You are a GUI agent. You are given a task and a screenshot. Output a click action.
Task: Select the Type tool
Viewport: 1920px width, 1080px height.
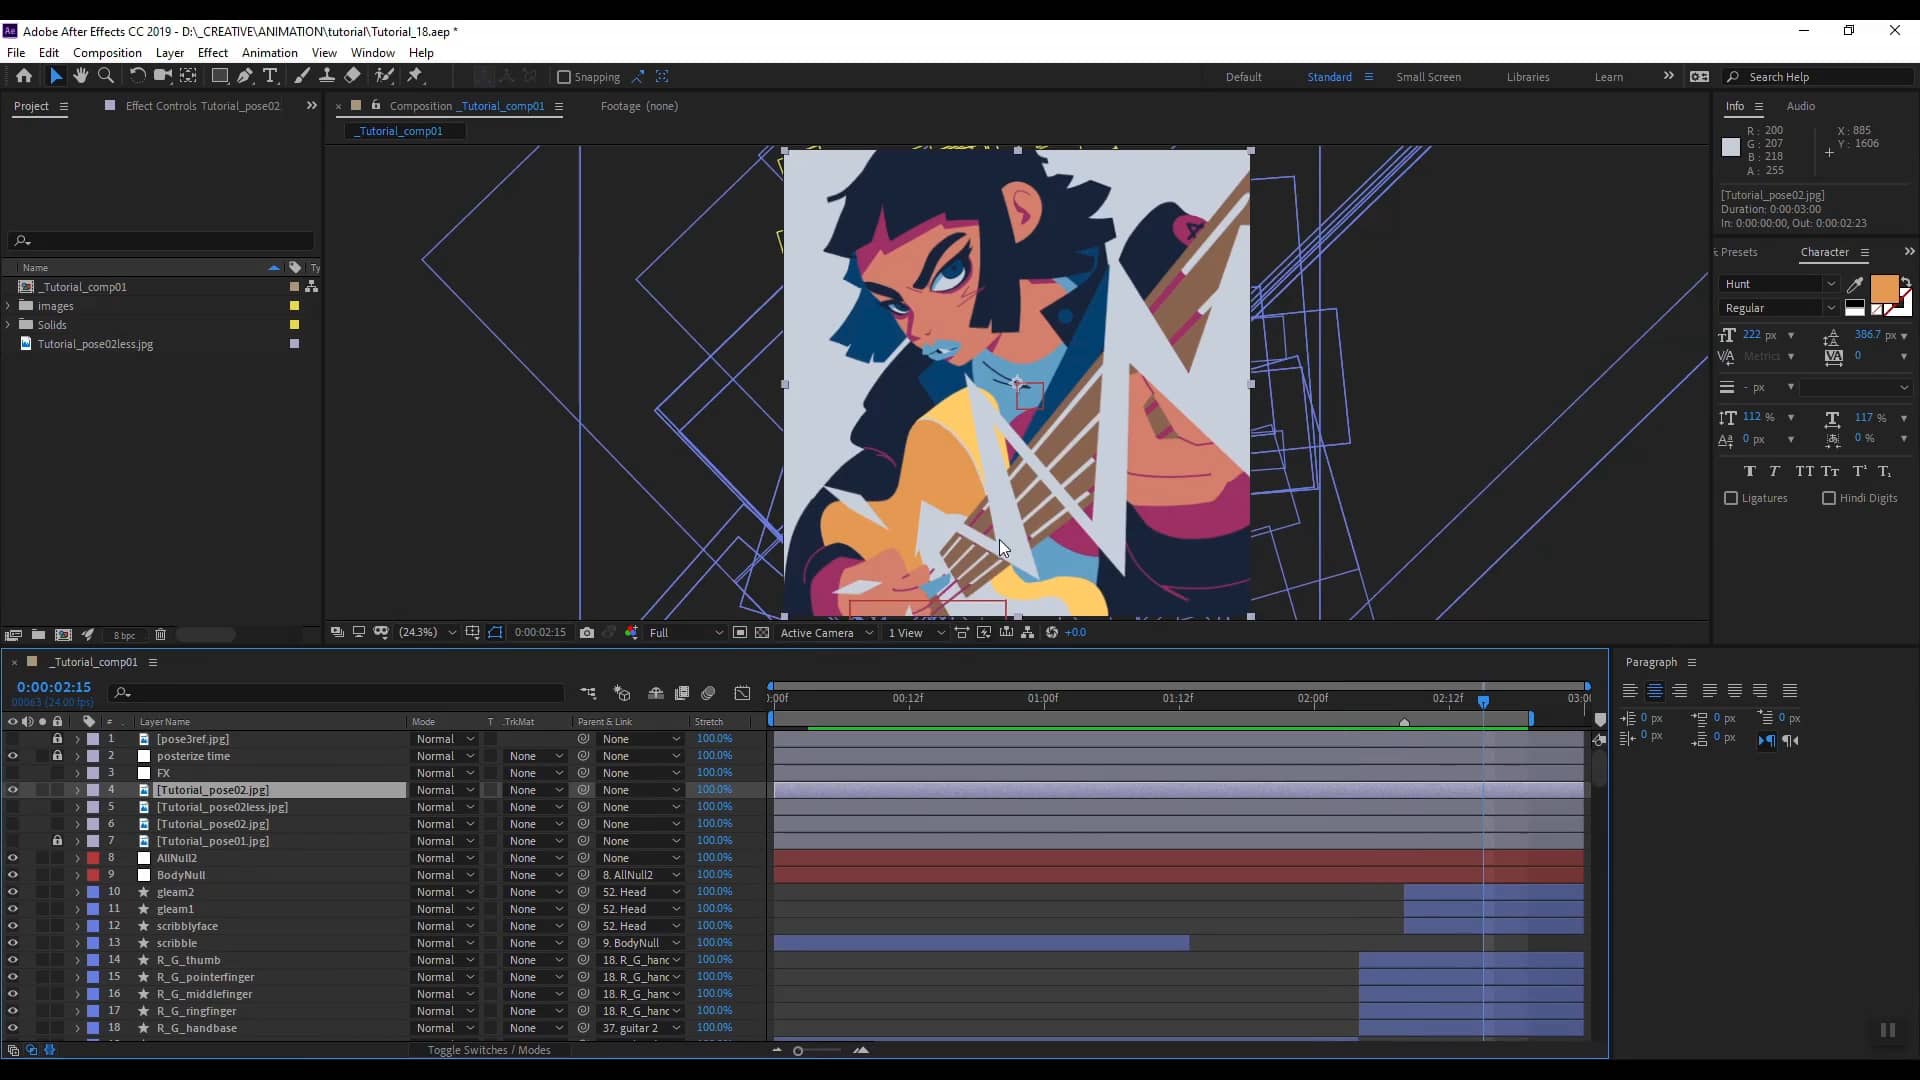(269, 76)
